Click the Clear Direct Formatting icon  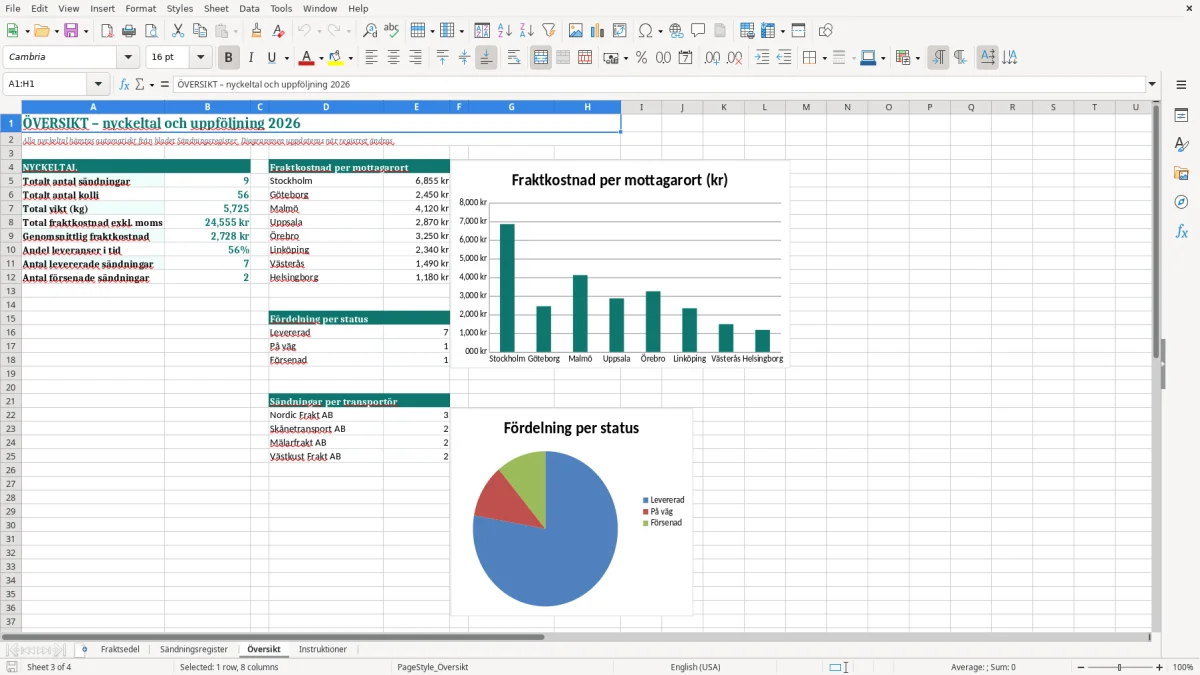point(278,31)
